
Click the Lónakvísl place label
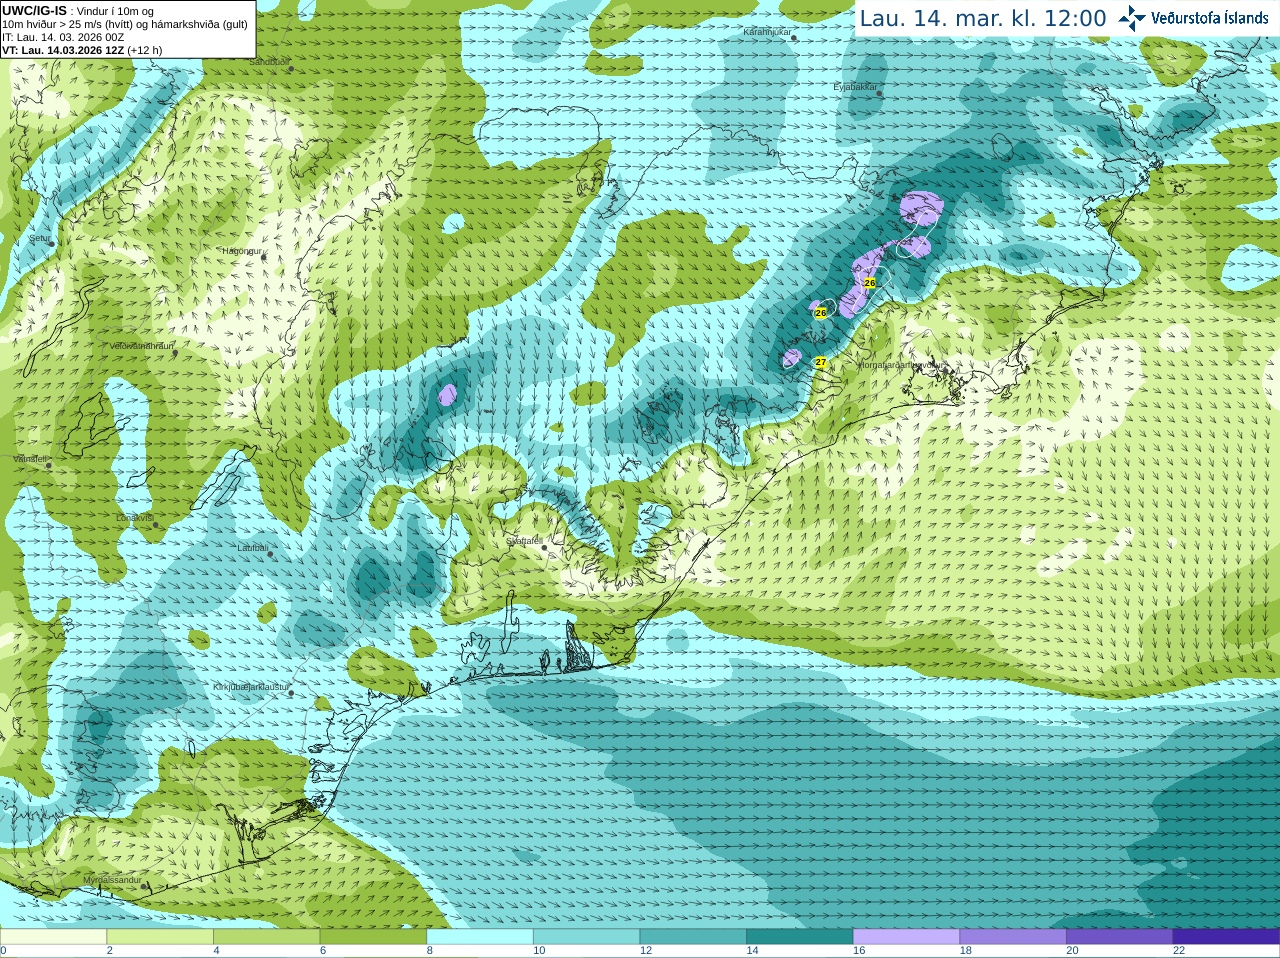point(135,518)
